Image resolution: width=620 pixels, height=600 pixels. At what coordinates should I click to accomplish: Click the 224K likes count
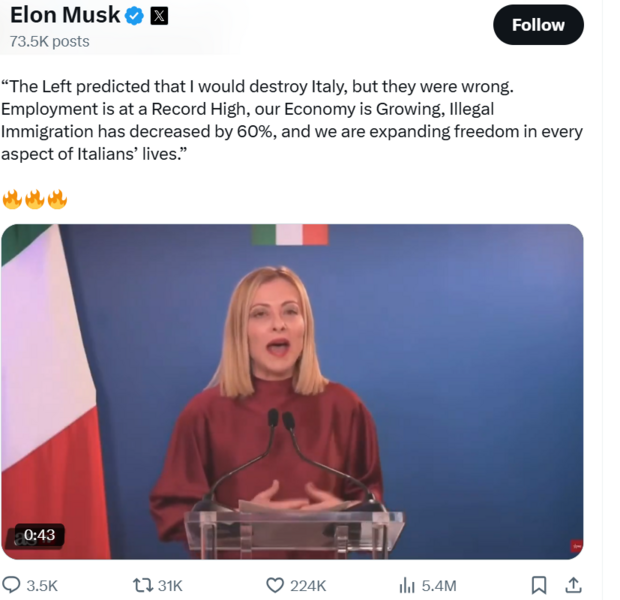(308, 586)
